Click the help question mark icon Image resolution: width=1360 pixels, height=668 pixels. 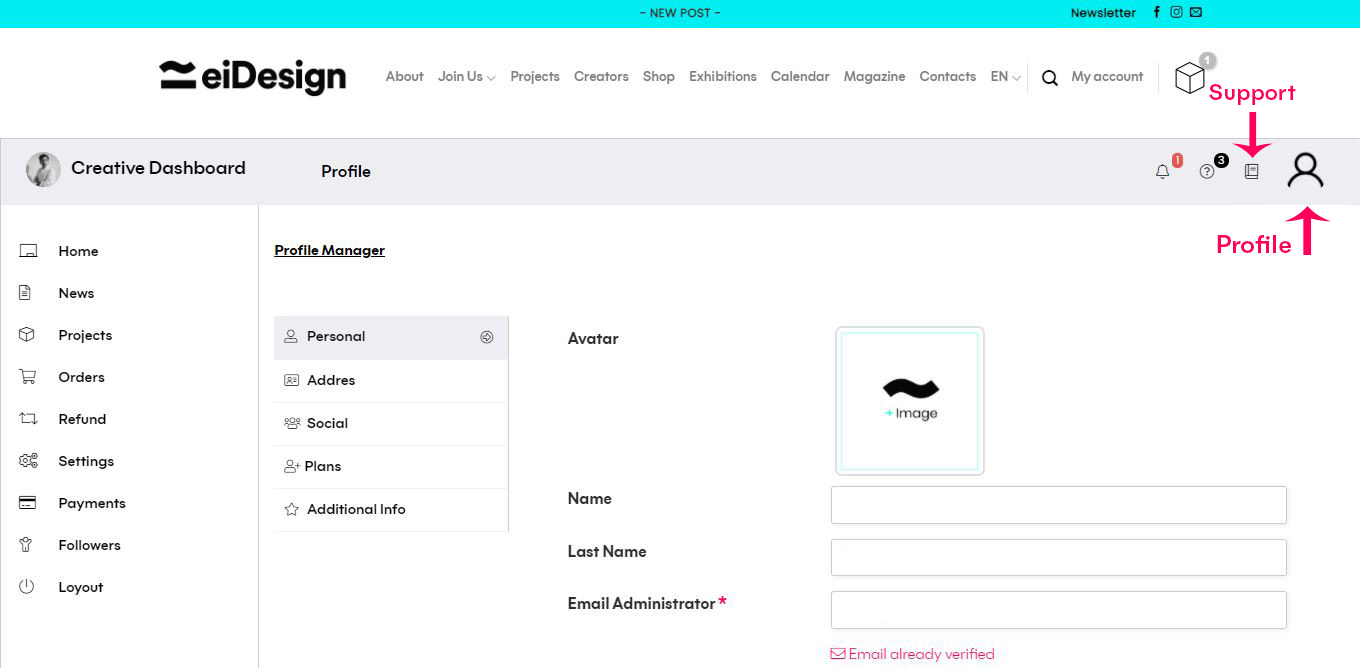pyautogui.click(x=1207, y=172)
